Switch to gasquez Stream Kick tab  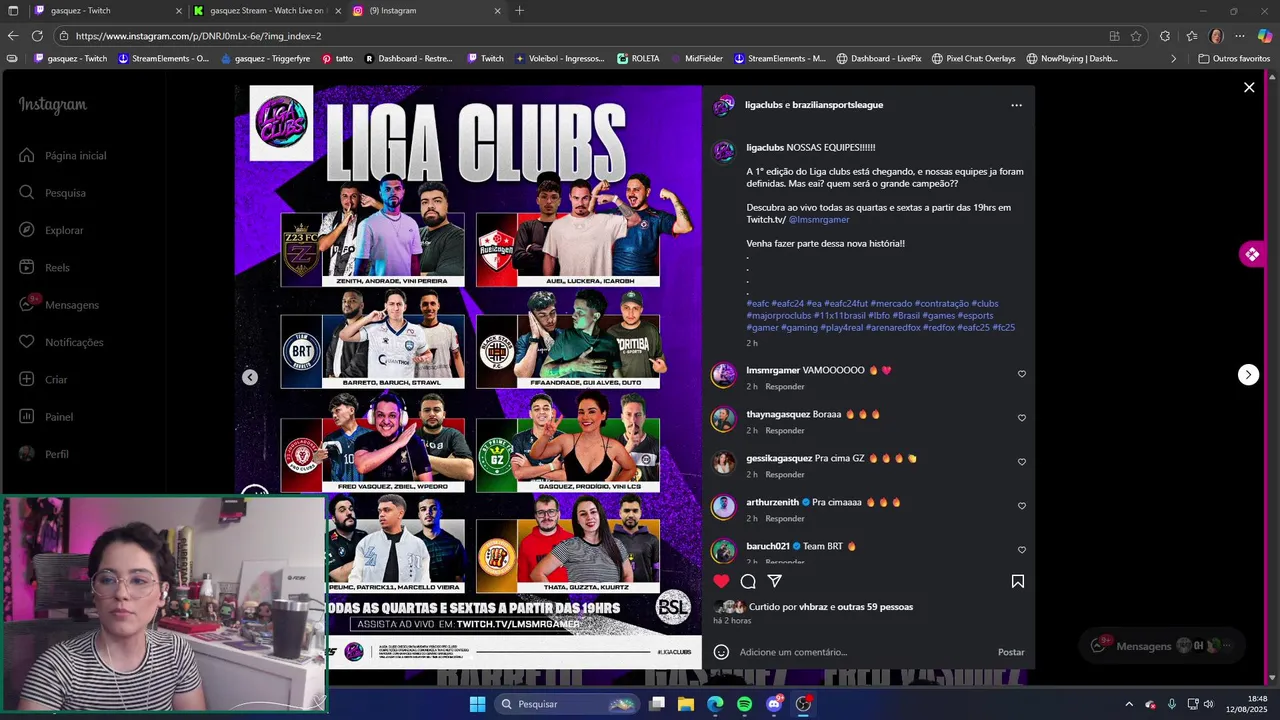tap(267, 11)
